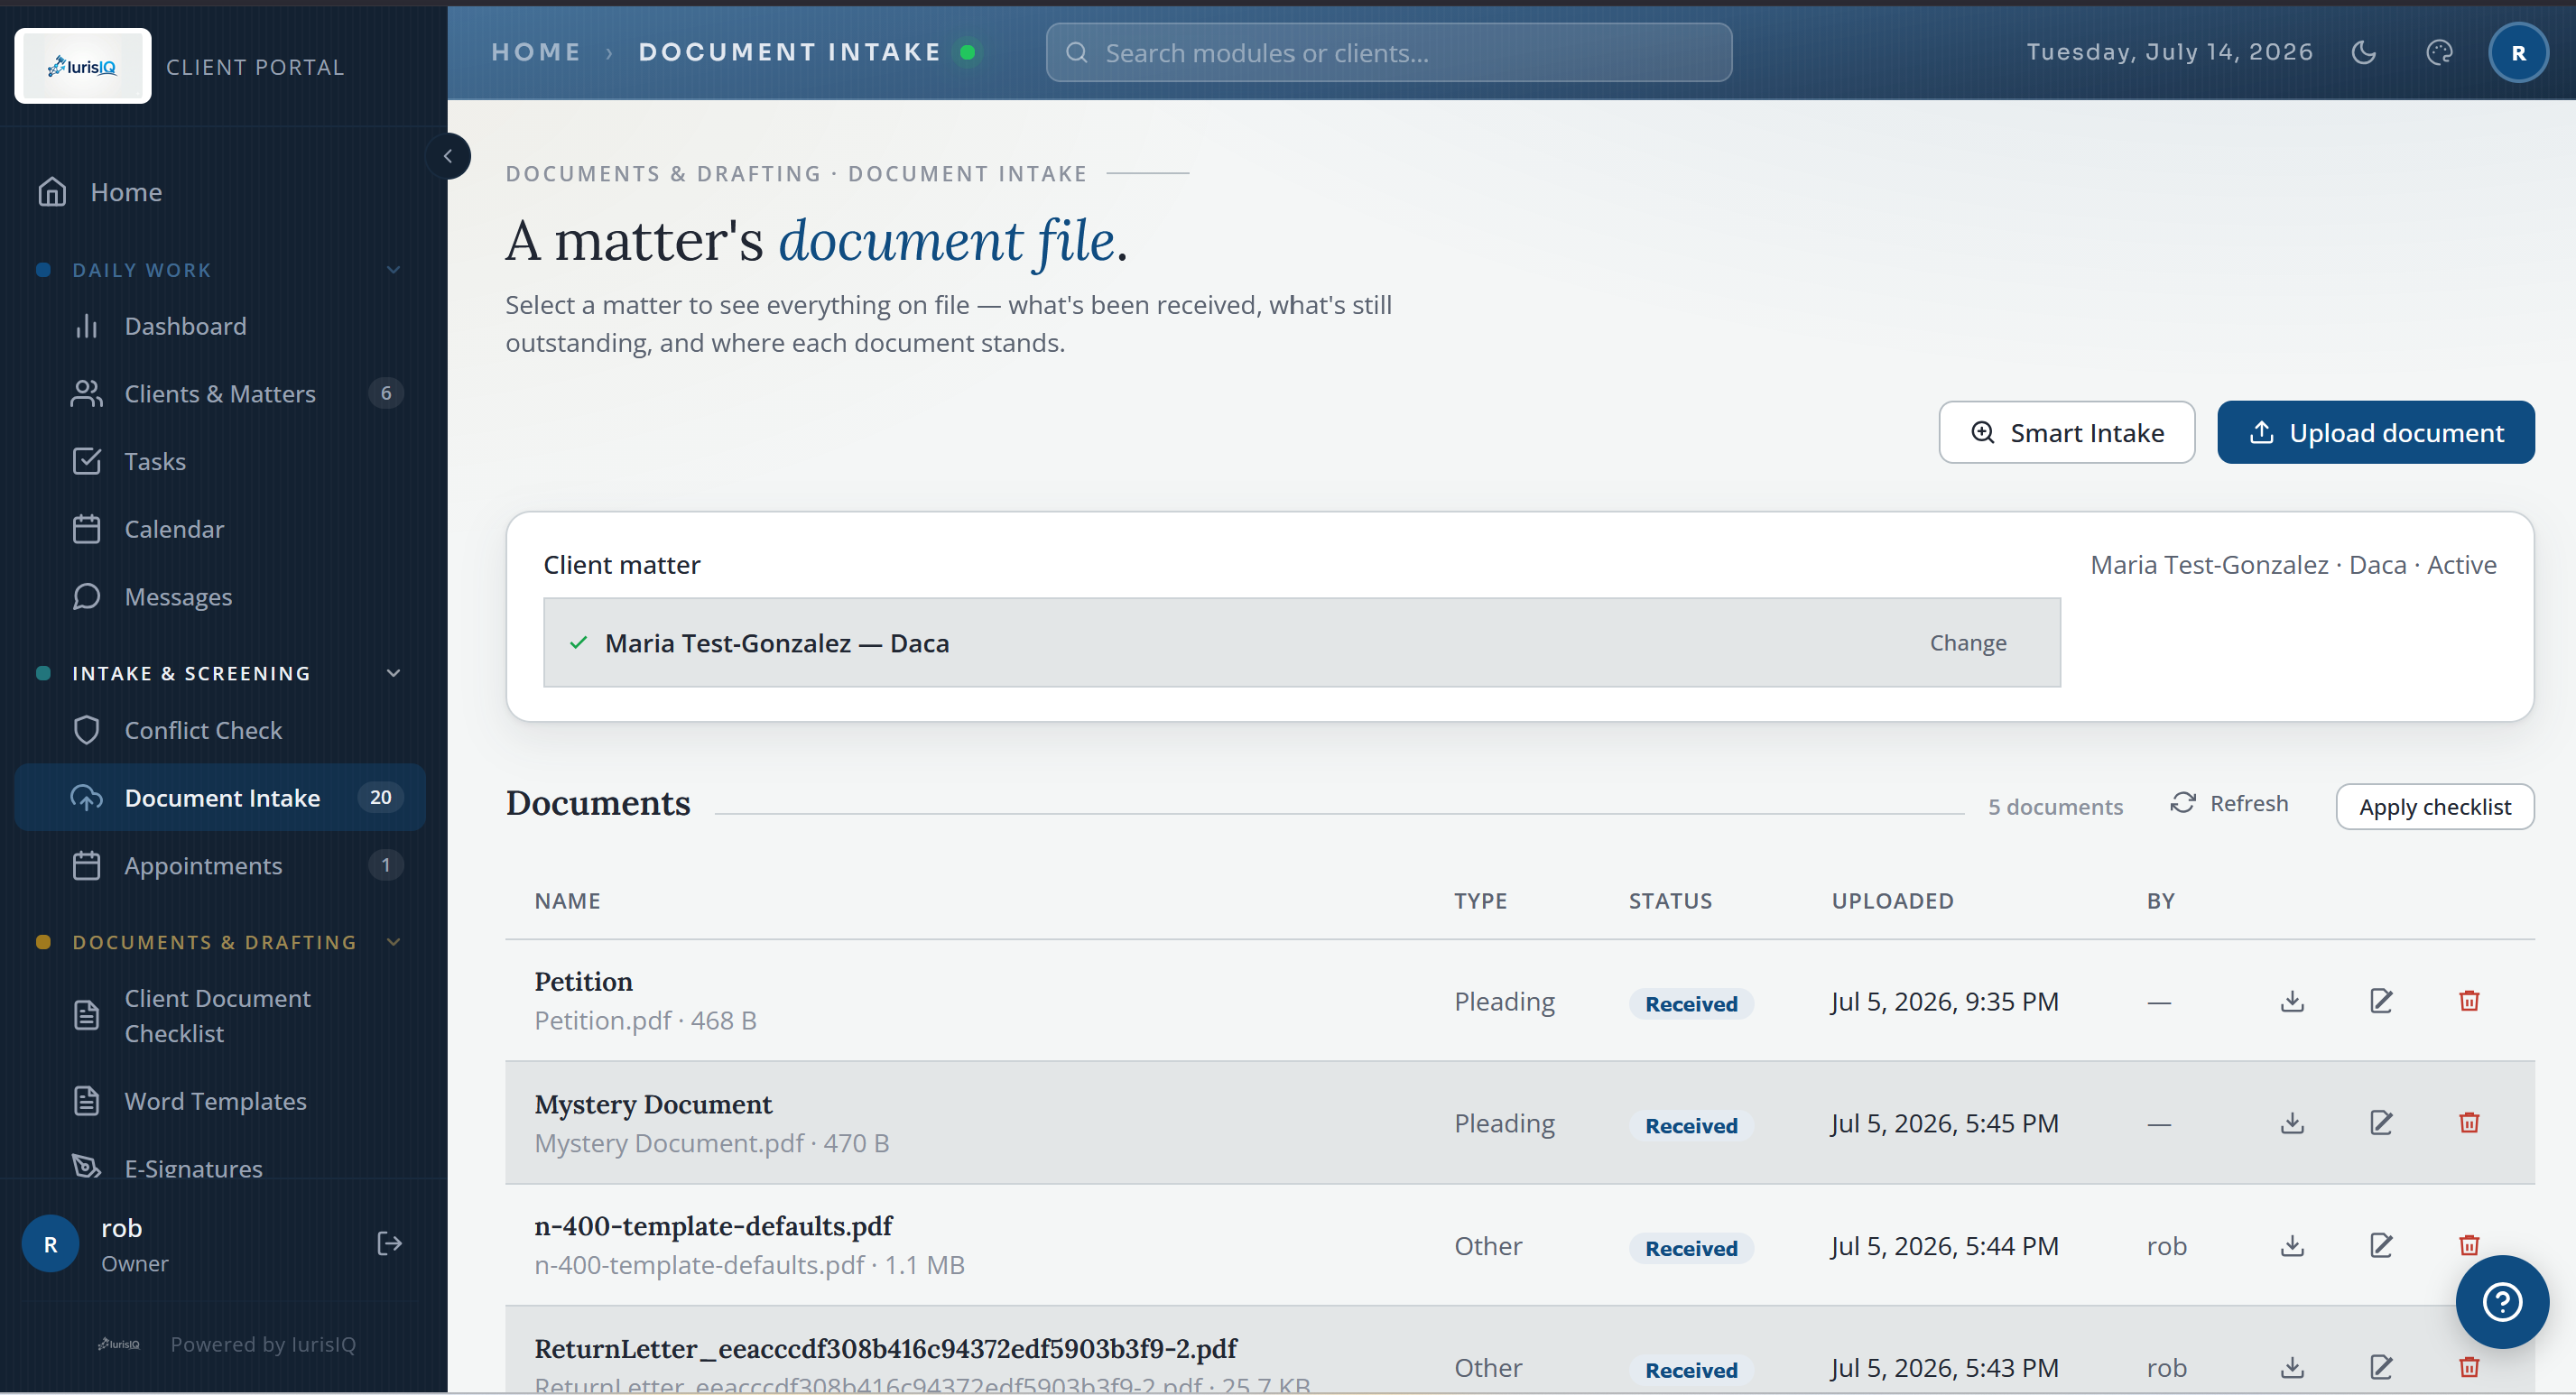
Task: Click the NAME column header
Action: click(567, 901)
